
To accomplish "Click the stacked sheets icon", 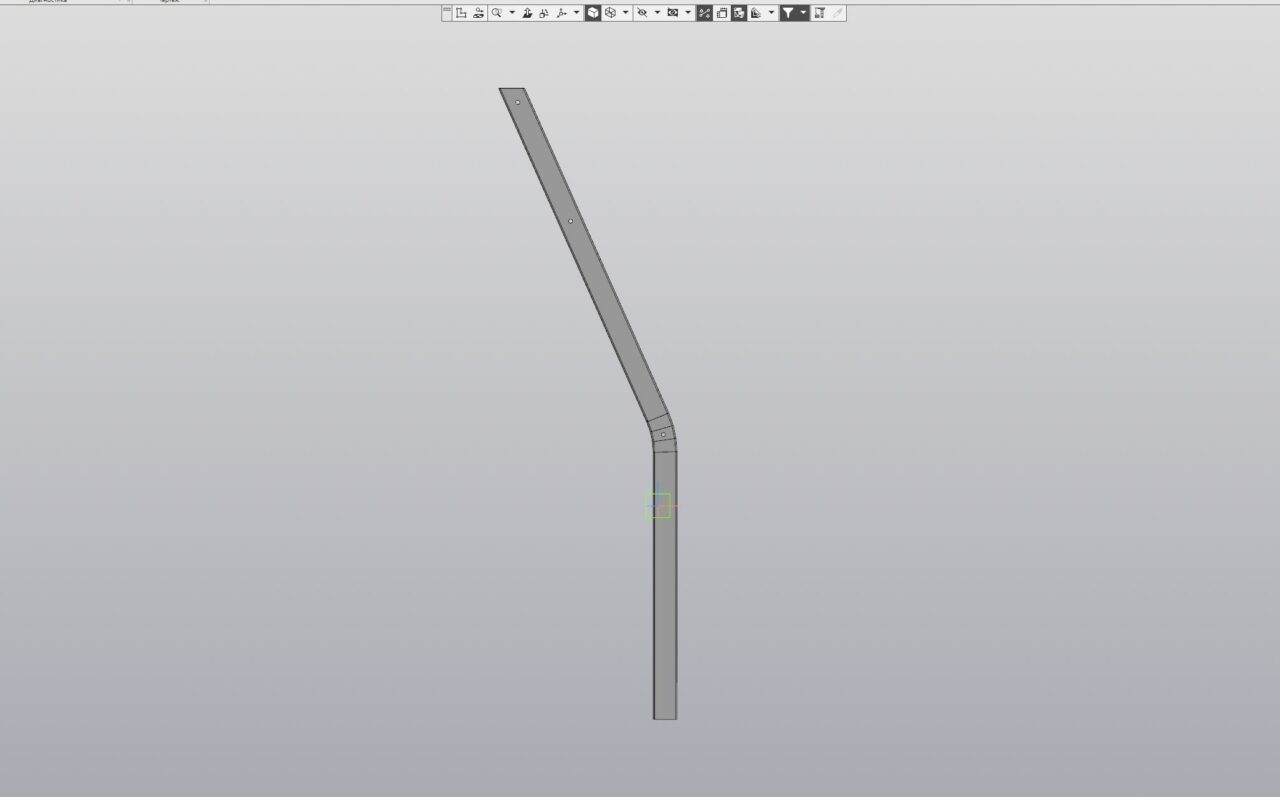I will coord(722,13).
